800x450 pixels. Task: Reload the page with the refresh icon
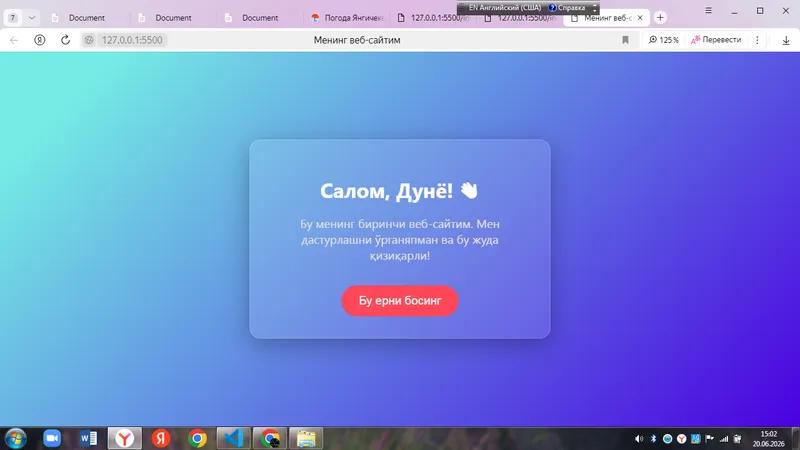tap(65, 40)
